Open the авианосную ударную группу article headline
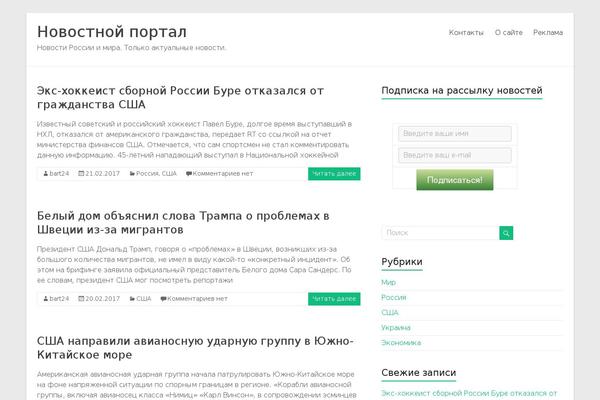The height and width of the screenshot is (400, 600). (195, 348)
